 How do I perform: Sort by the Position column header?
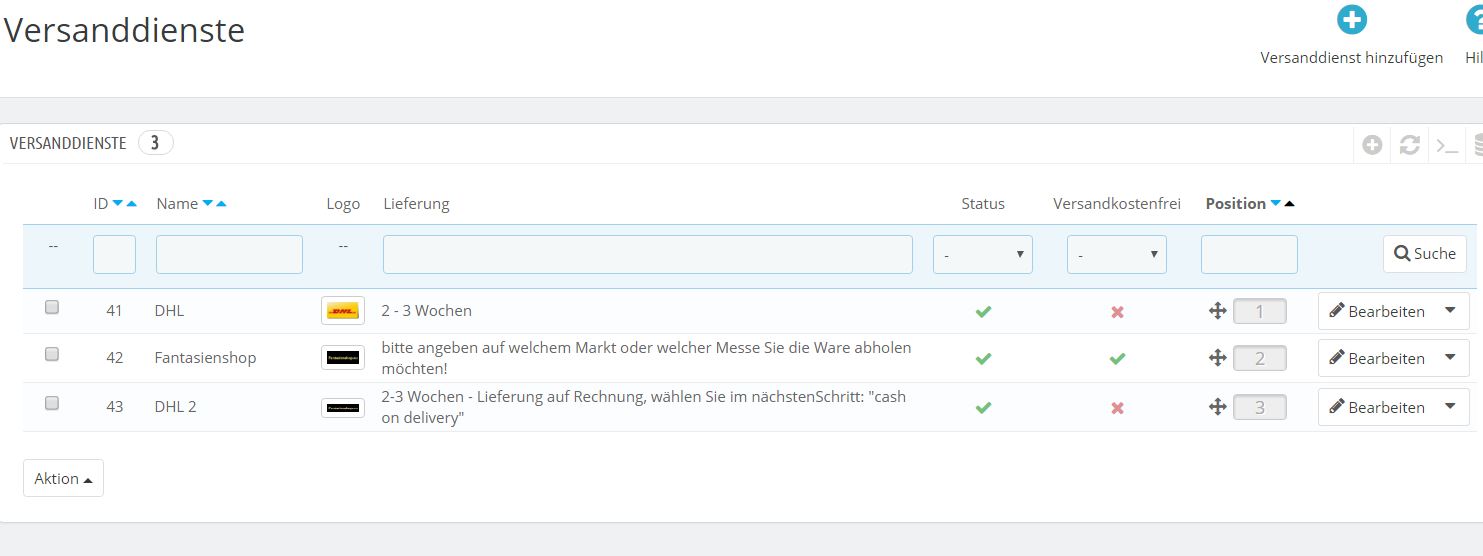coord(1235,204)
